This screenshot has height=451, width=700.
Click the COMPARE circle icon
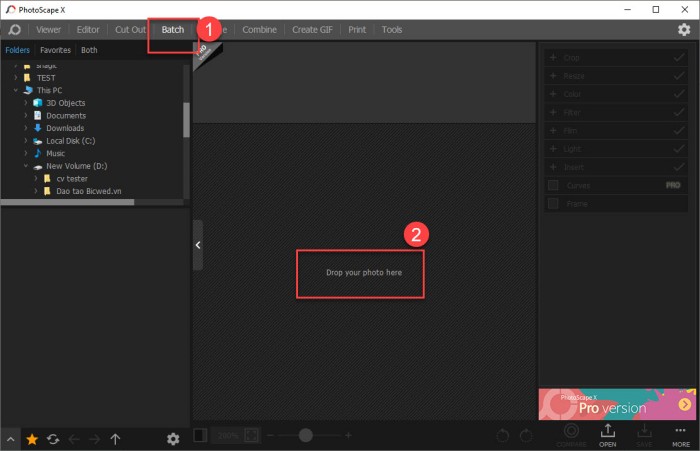click(x=571, y=430)
